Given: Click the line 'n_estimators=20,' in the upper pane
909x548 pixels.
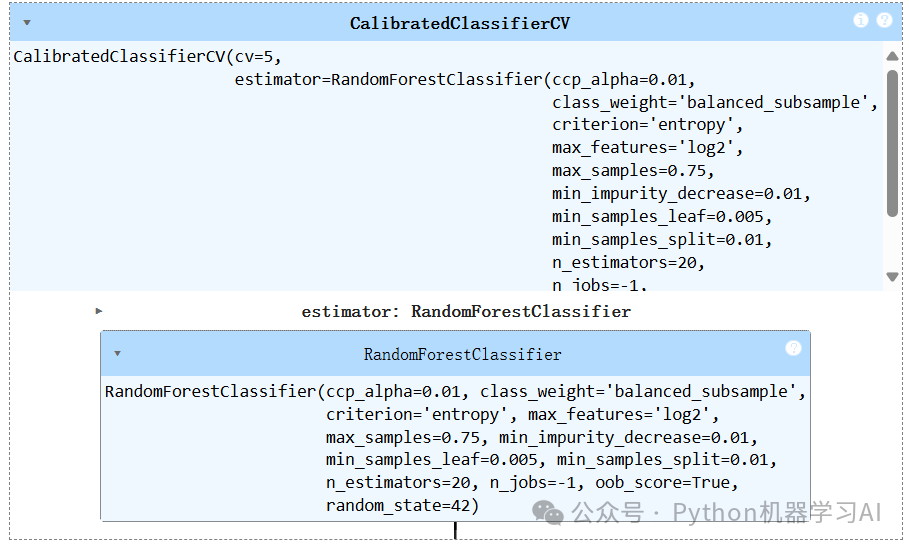Looking at the screenshot, I should [x=628, y=263].
